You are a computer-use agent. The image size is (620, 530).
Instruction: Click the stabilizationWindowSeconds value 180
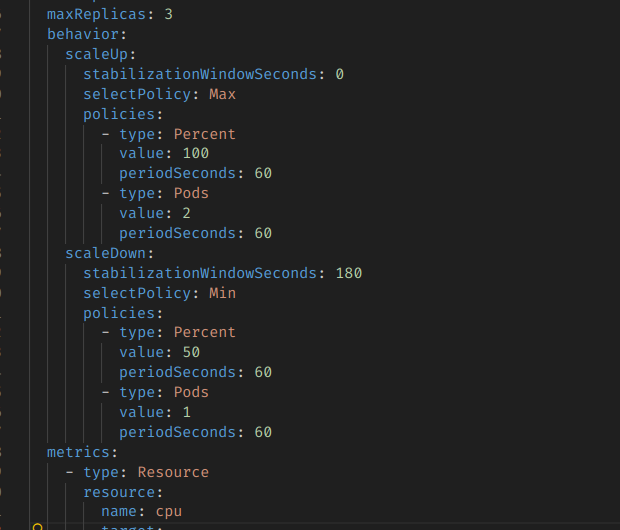click(x=348, y=273)
